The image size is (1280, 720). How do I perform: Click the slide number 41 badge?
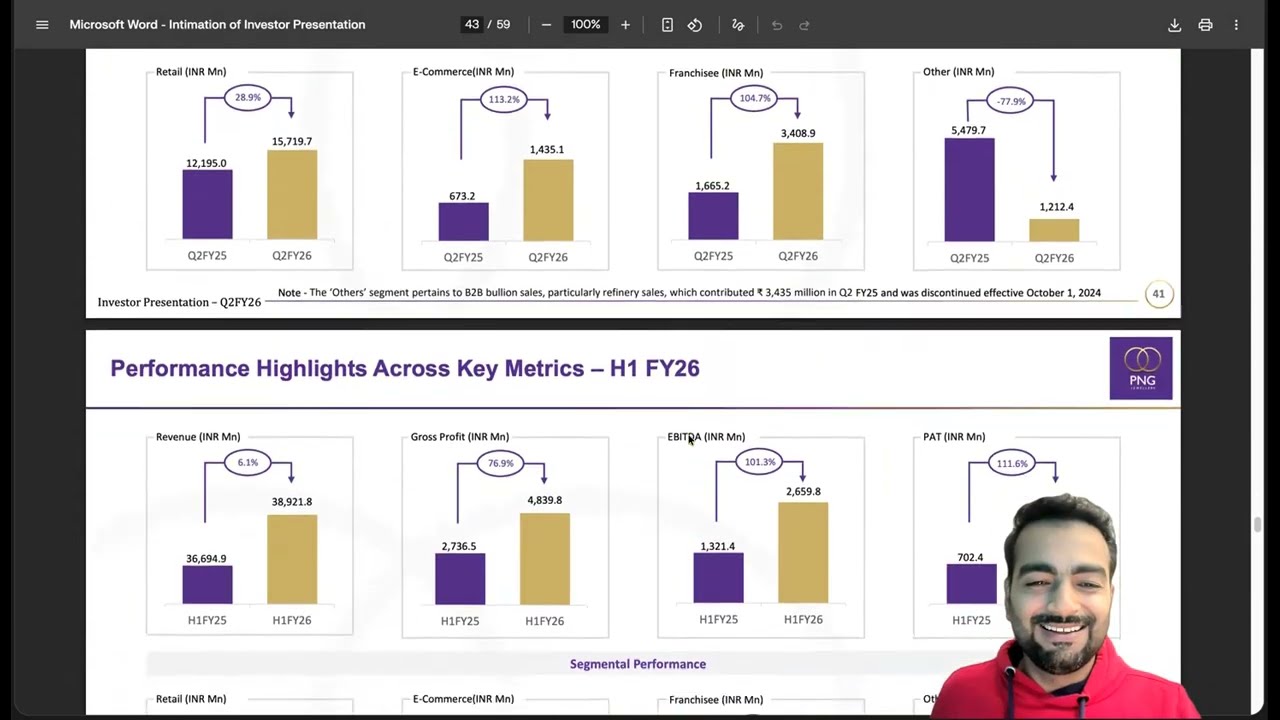tap(1158, 294)
